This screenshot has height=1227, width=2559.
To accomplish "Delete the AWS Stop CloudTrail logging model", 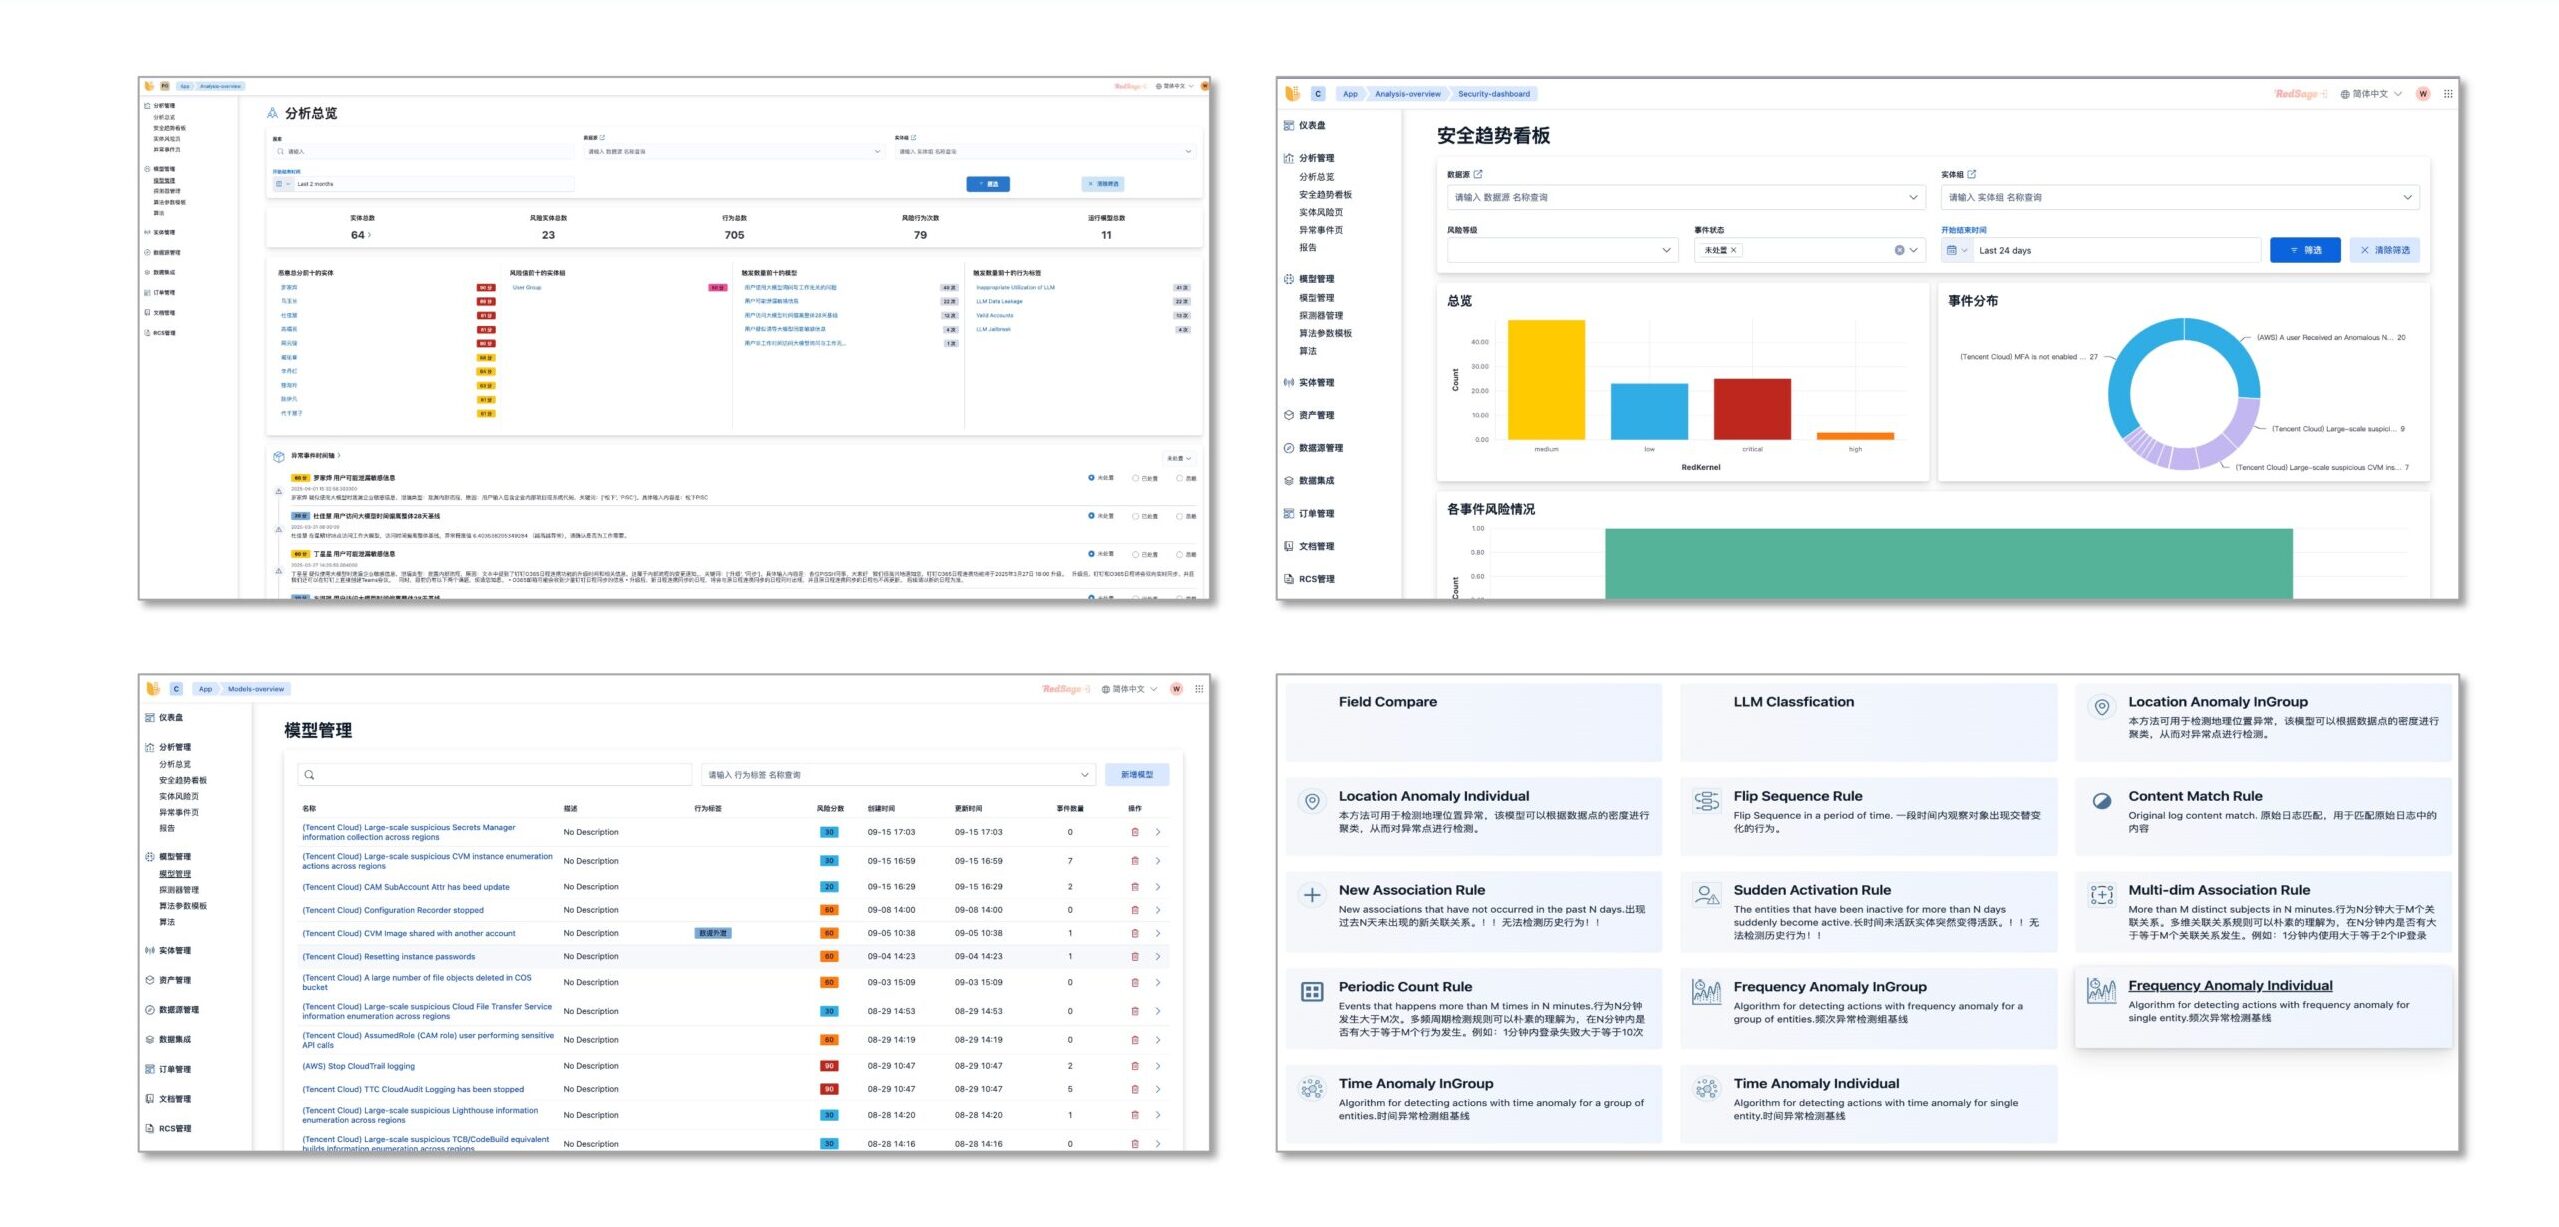I will pos(1134,1066).
